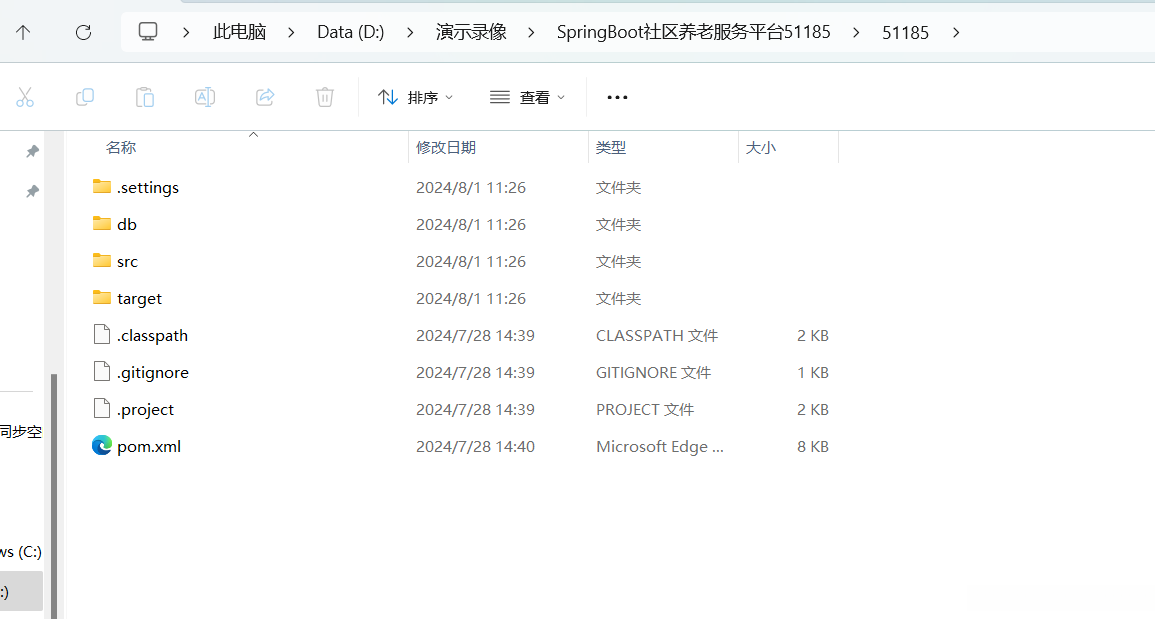Click the target folder icon
Image resolution: width=1155 pixels, height=619 pixels.
(x=102, y=297)
